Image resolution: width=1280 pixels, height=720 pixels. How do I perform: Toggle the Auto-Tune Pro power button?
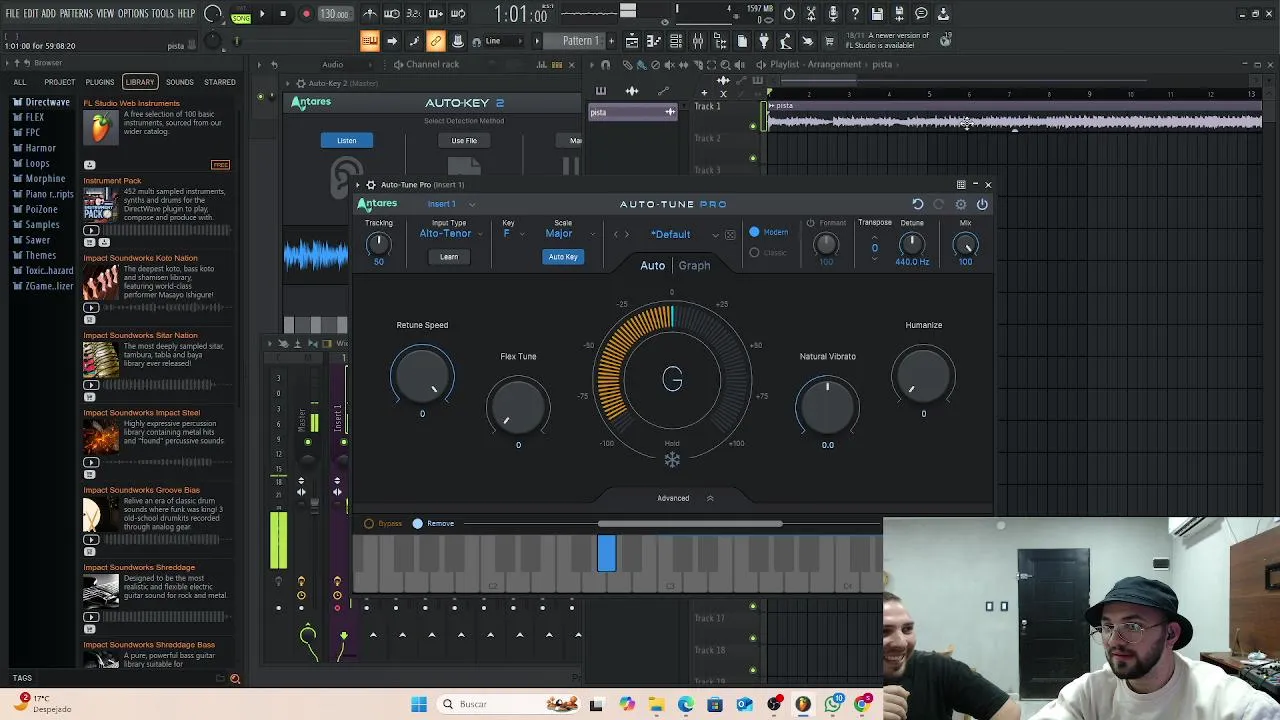click(x=982, y=204)
